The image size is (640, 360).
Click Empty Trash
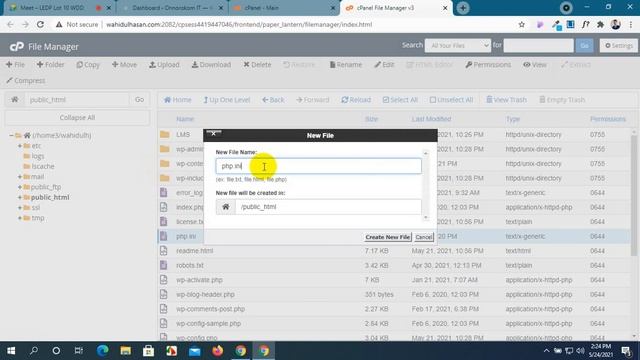pos(562,100)
